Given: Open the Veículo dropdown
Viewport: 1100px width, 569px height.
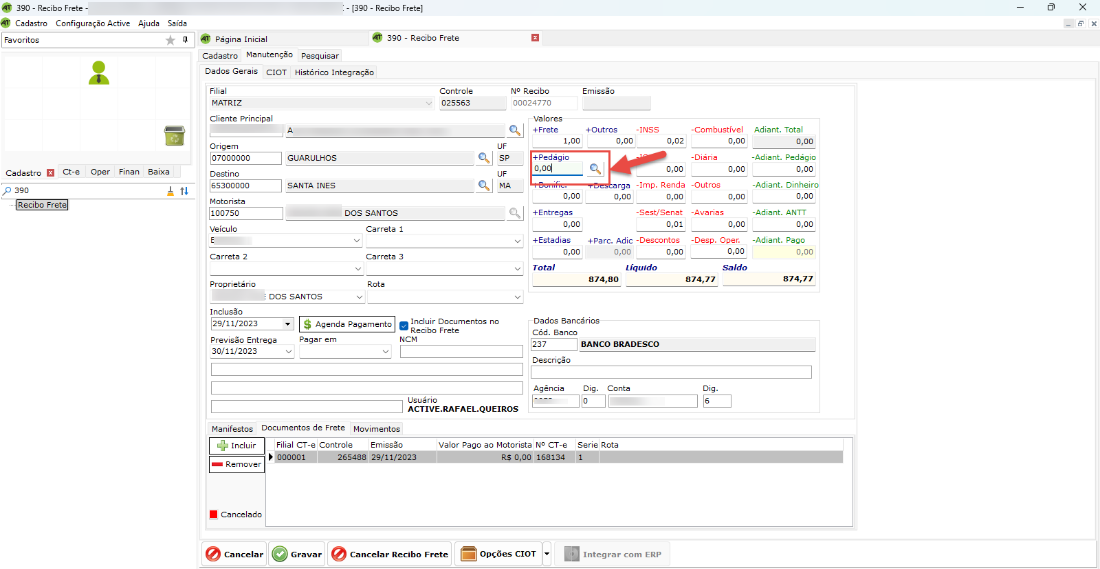Looking at the screenshot, I should click(x=358, y=241).
